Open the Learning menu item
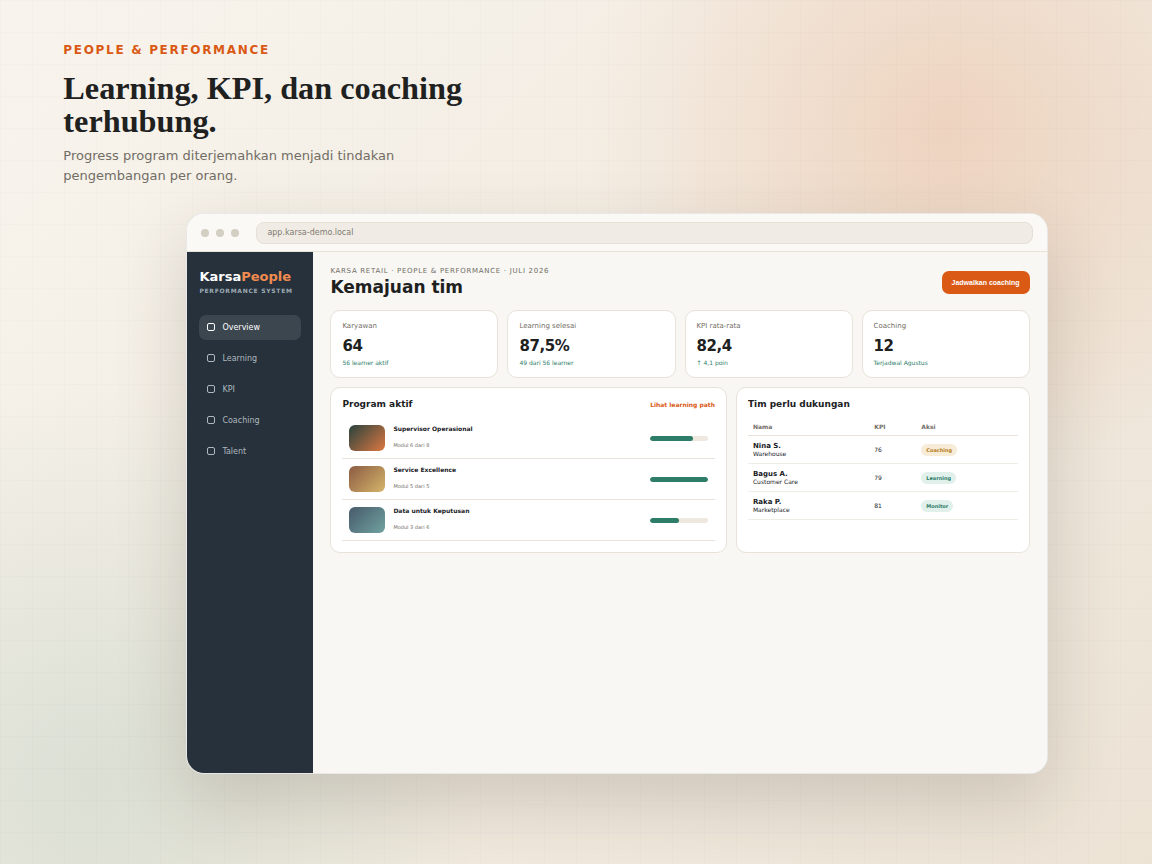The height and width of the screenshot is (864, 1152). [x=250, y=358]
